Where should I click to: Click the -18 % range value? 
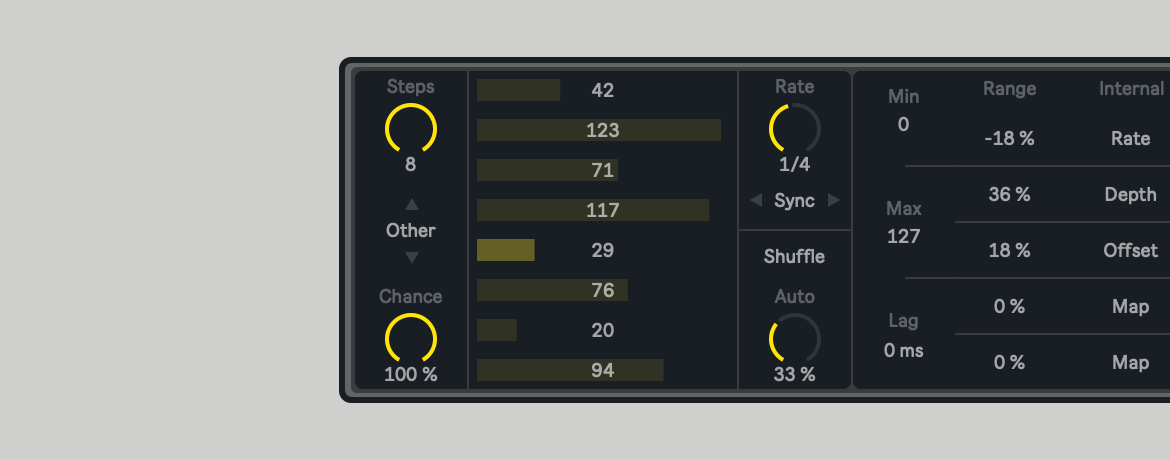coord(1009,139)
